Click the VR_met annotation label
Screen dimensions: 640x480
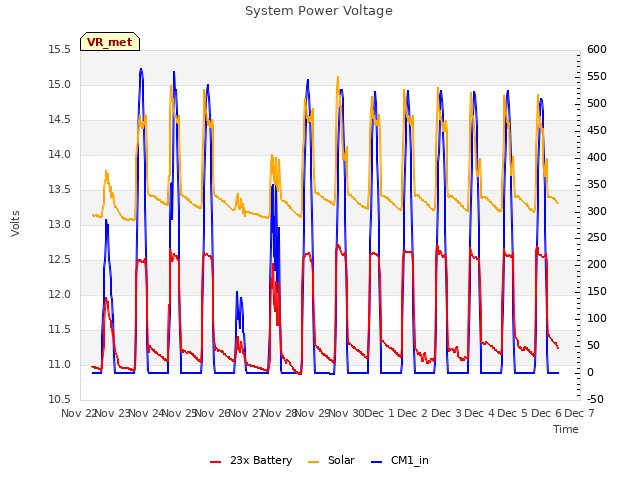pyautogui.click(x=110, y=42)
